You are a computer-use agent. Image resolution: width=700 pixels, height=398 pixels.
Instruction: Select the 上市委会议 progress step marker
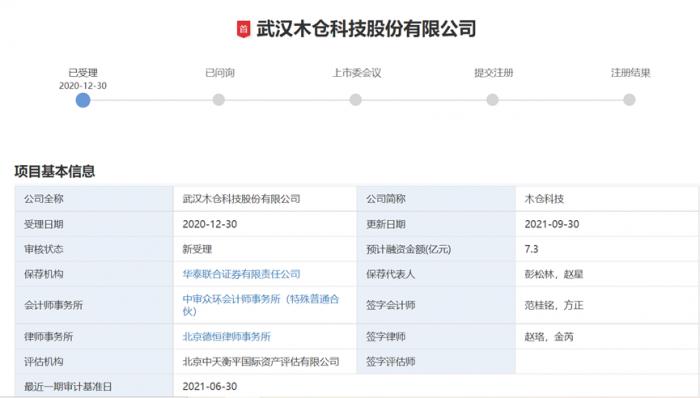point(355,100)
